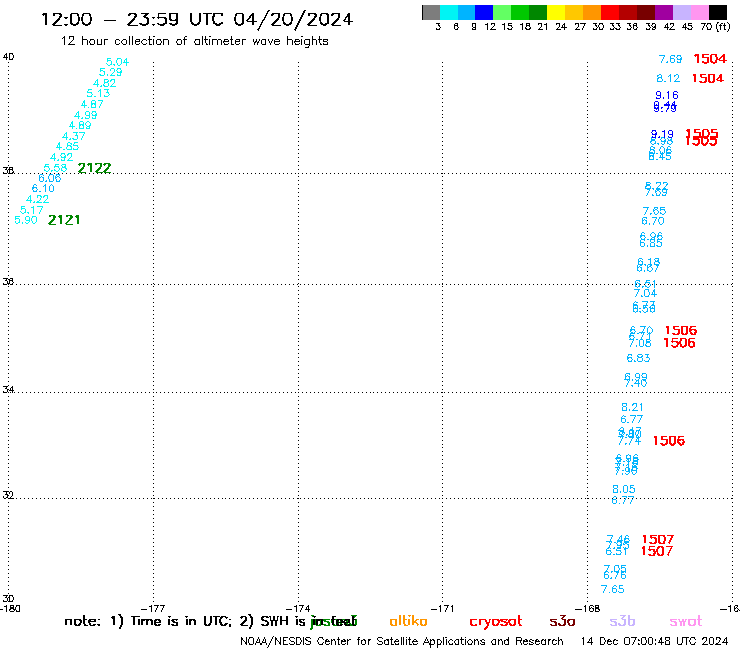740x650 pixels.
Task: Click the bright red legend swatch
Action: 610,12
